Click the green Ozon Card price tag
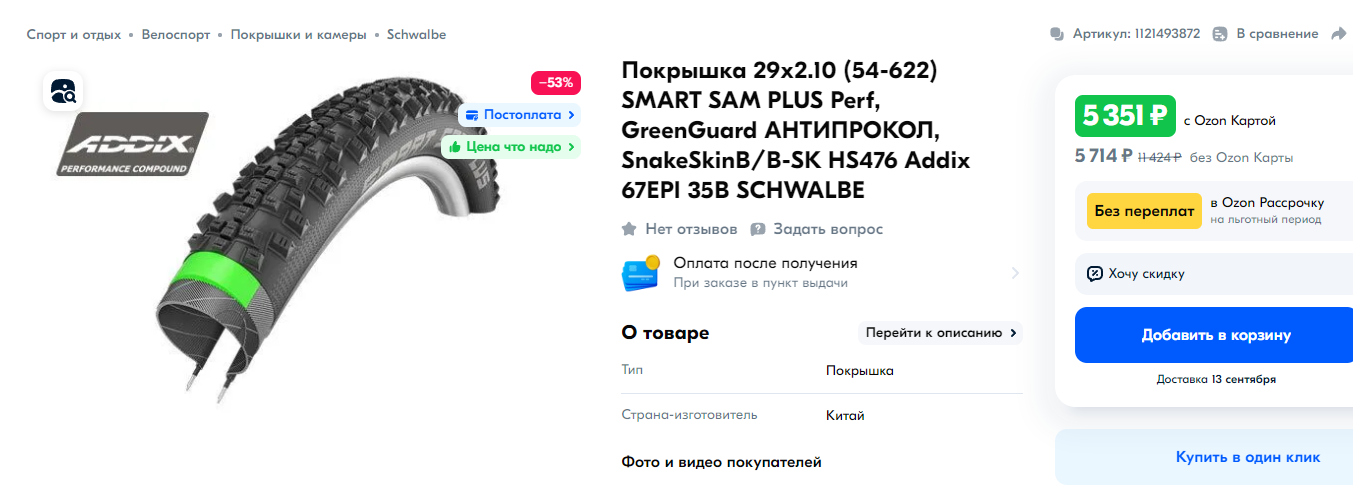Image resolution: width=1353 pixels, height=494 pixels. point(1124,116)
